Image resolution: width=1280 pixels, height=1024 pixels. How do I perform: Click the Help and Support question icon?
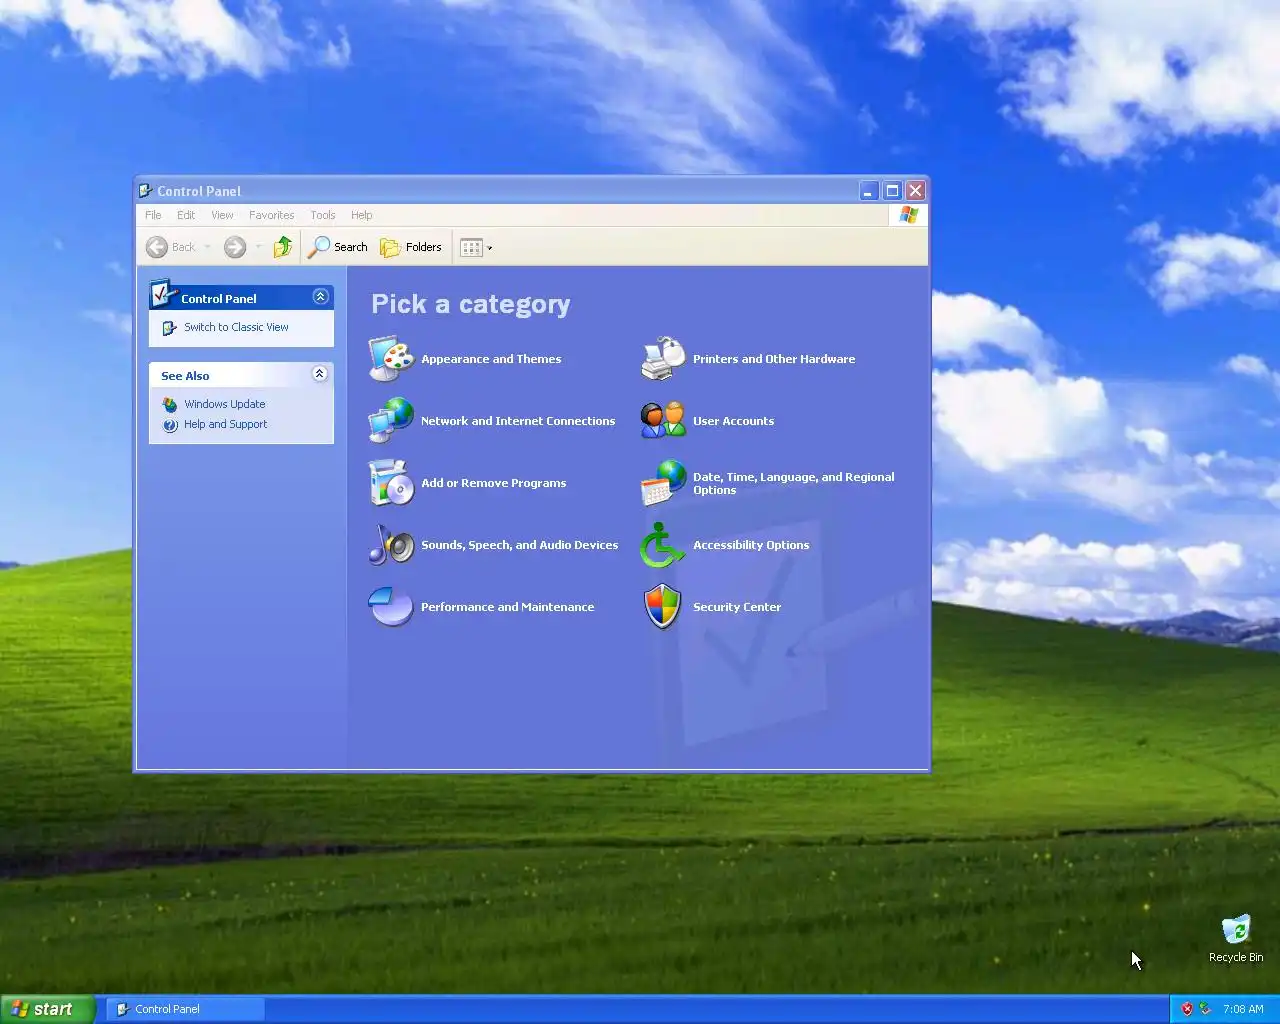170,424
